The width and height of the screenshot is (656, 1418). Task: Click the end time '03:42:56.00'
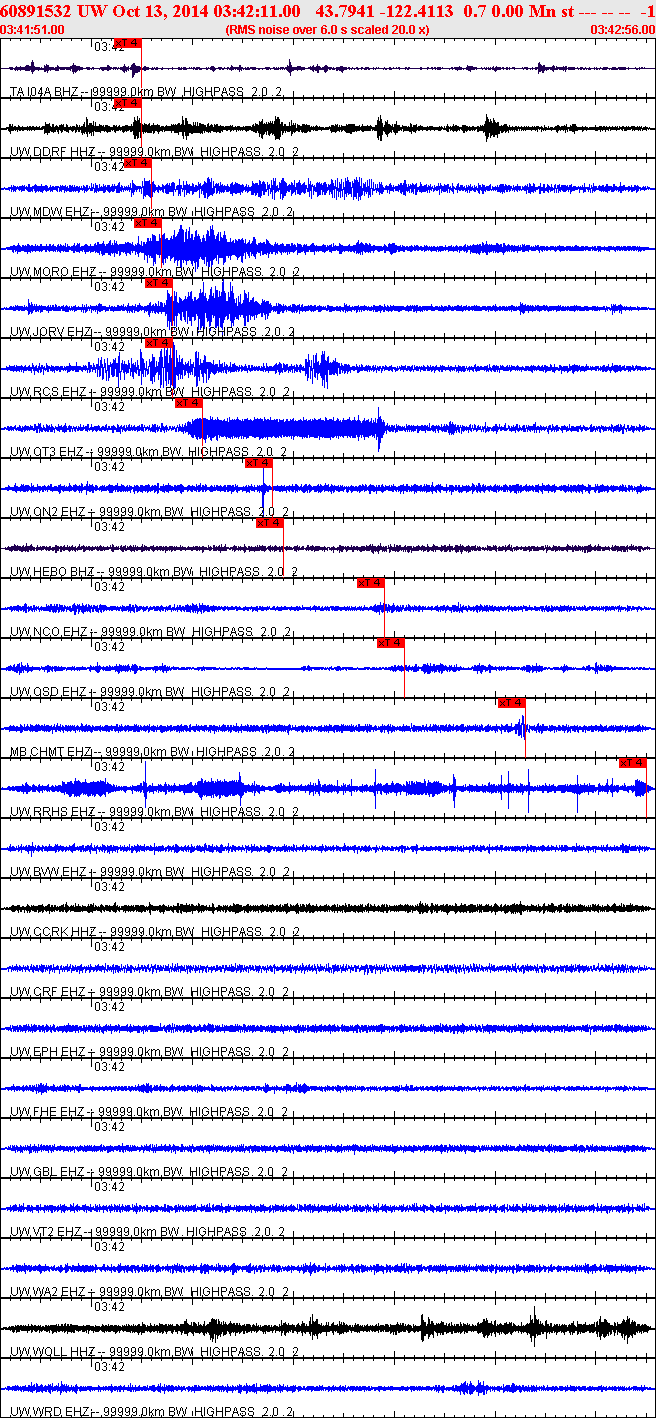point(623,30)
